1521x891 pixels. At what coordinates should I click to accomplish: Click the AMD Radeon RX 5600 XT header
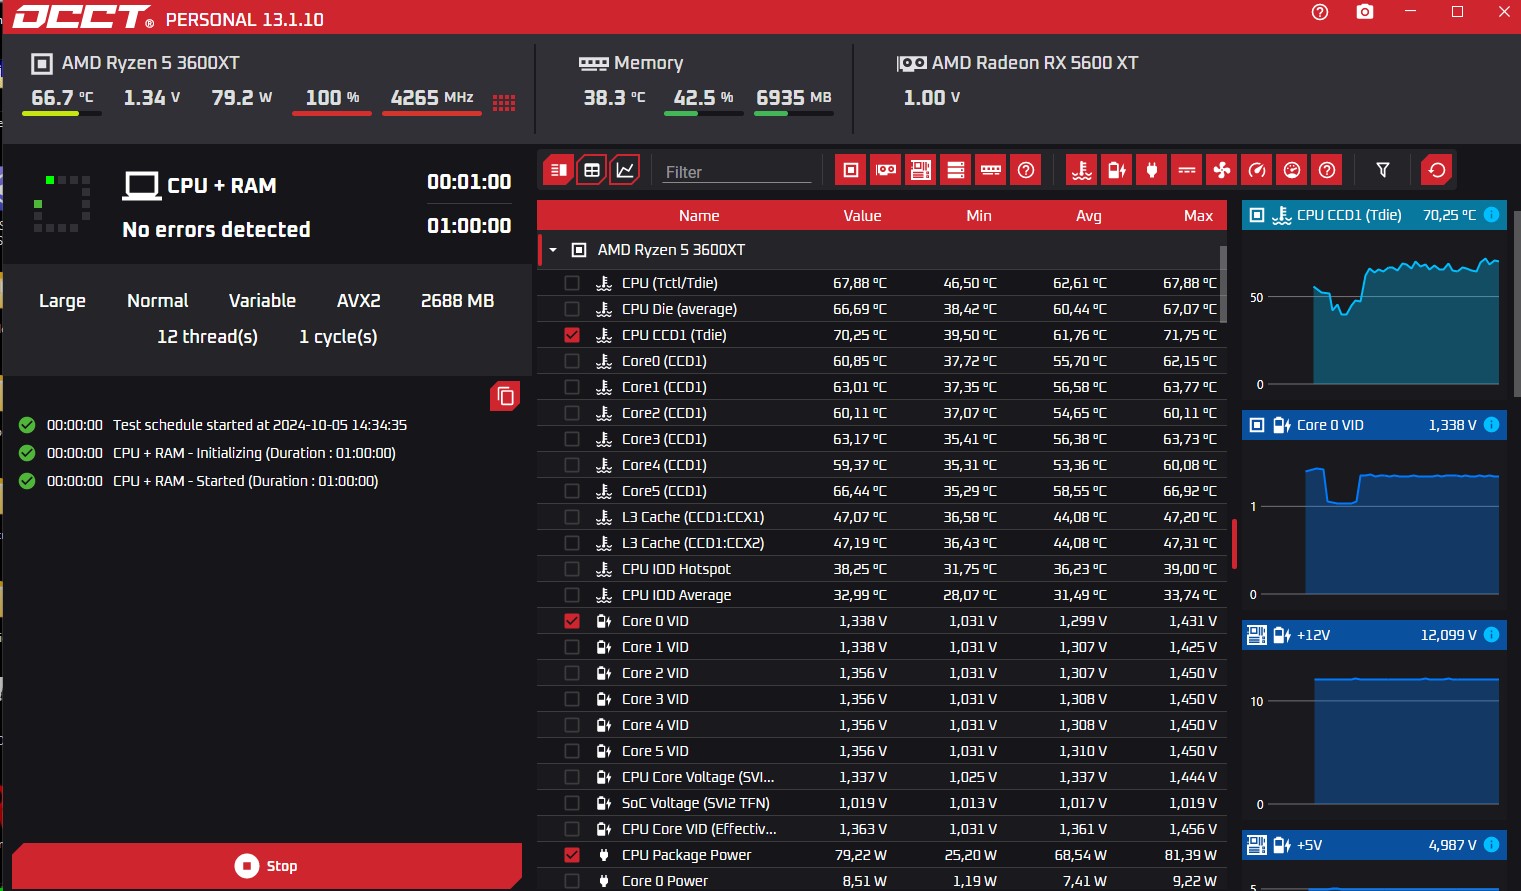(x=1018, y=63)
